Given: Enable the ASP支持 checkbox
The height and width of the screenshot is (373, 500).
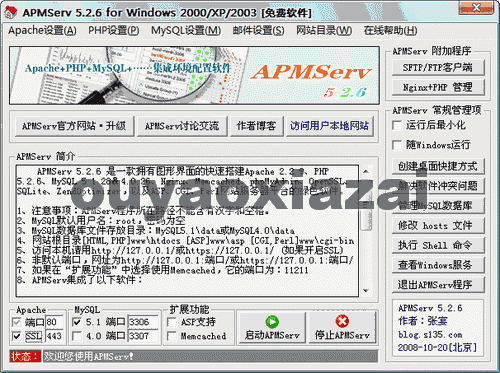Looking at the screenshot, I should (x=172, y=322).
